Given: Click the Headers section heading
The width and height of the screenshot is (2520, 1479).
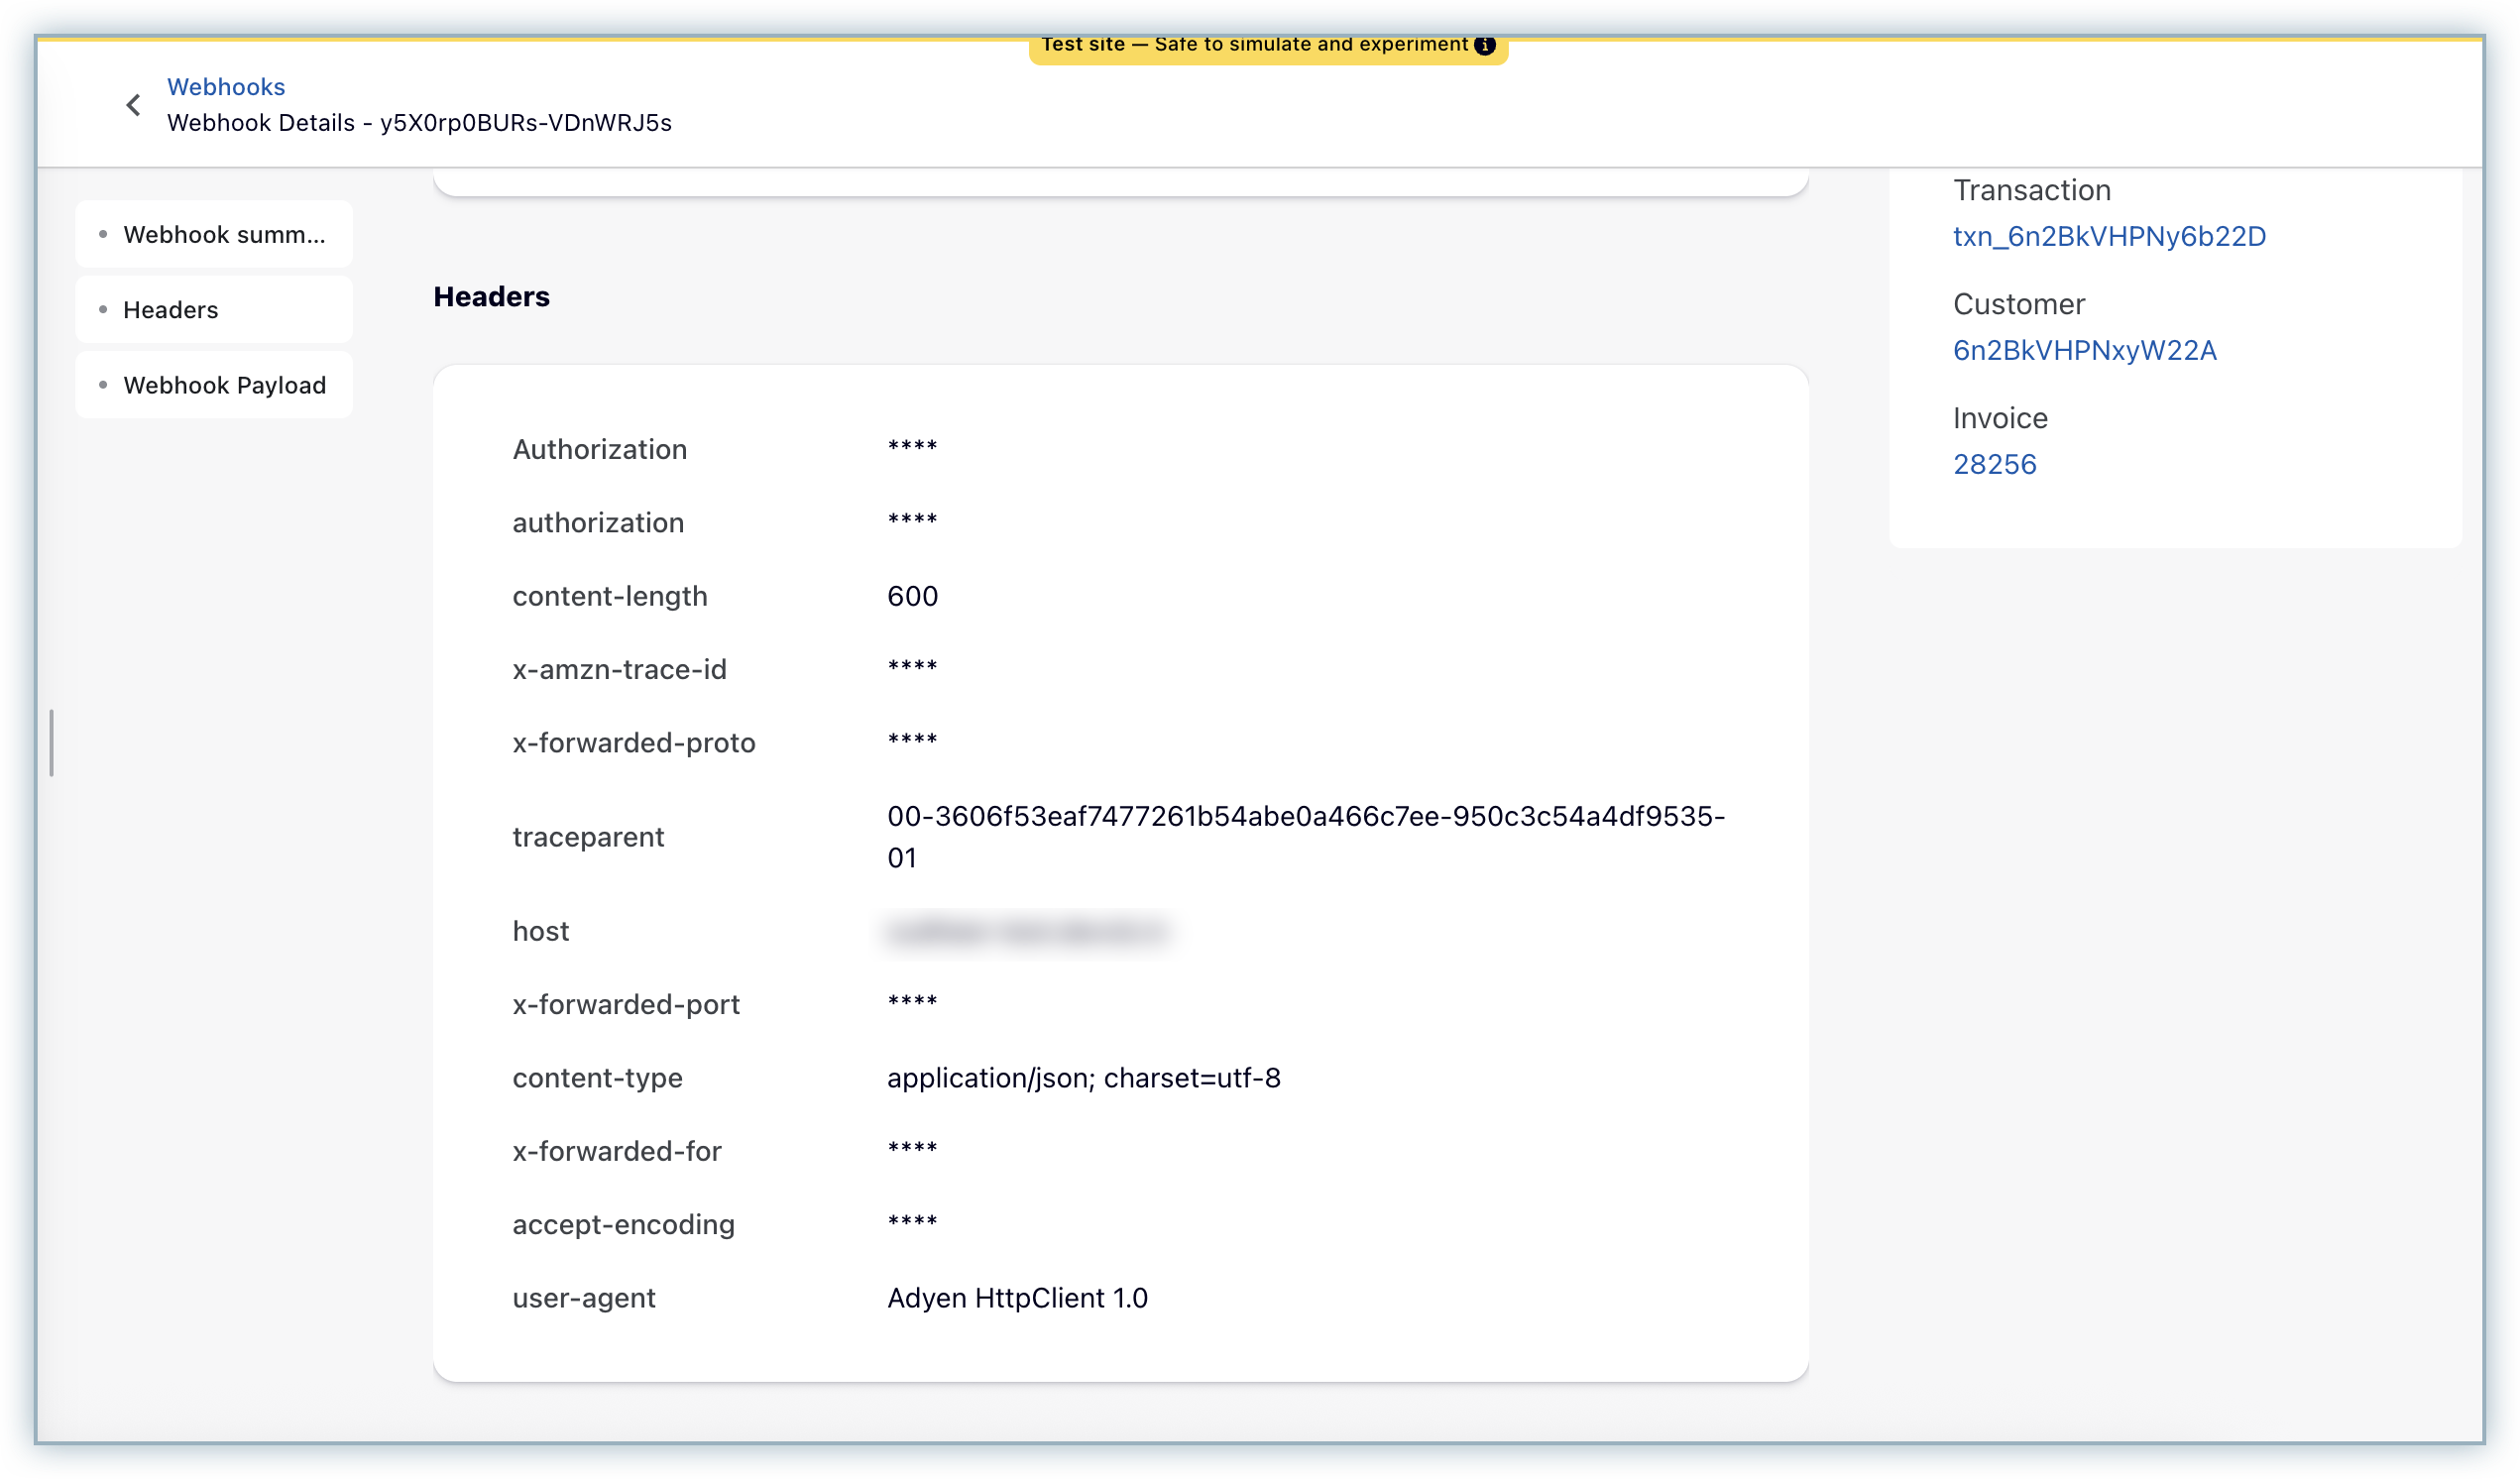Looking at the screenshot, I should click(491, 297).
